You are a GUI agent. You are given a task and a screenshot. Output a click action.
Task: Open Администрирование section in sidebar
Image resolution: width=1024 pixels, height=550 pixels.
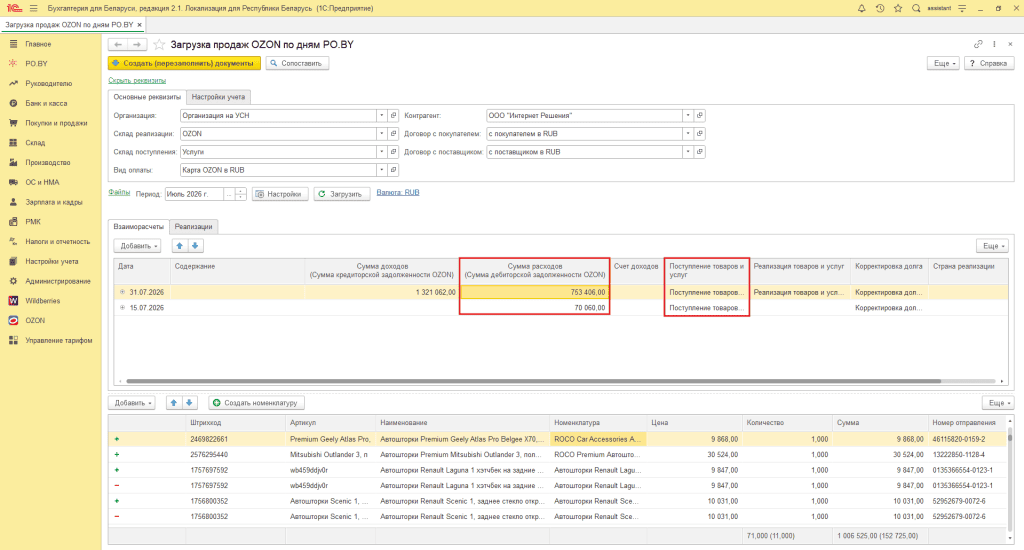pyautogui.click(x=57, y=282)
